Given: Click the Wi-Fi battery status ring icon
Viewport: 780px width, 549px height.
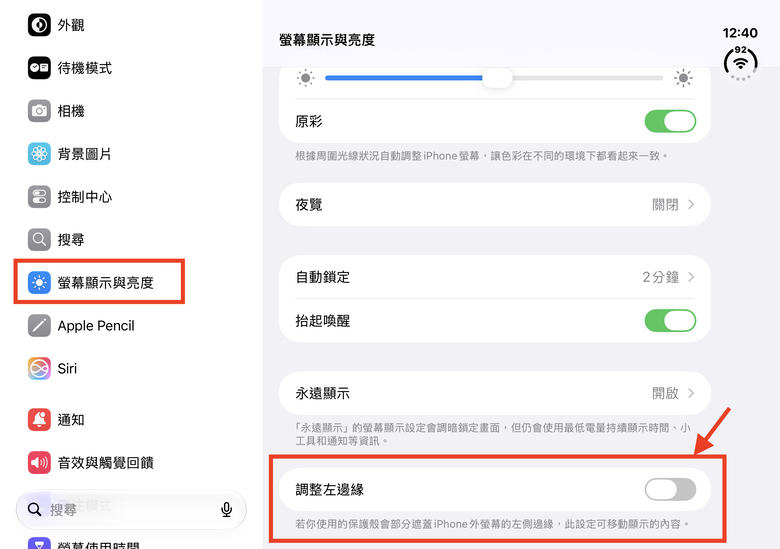Looking at the screenshot, I should point(740,63).
